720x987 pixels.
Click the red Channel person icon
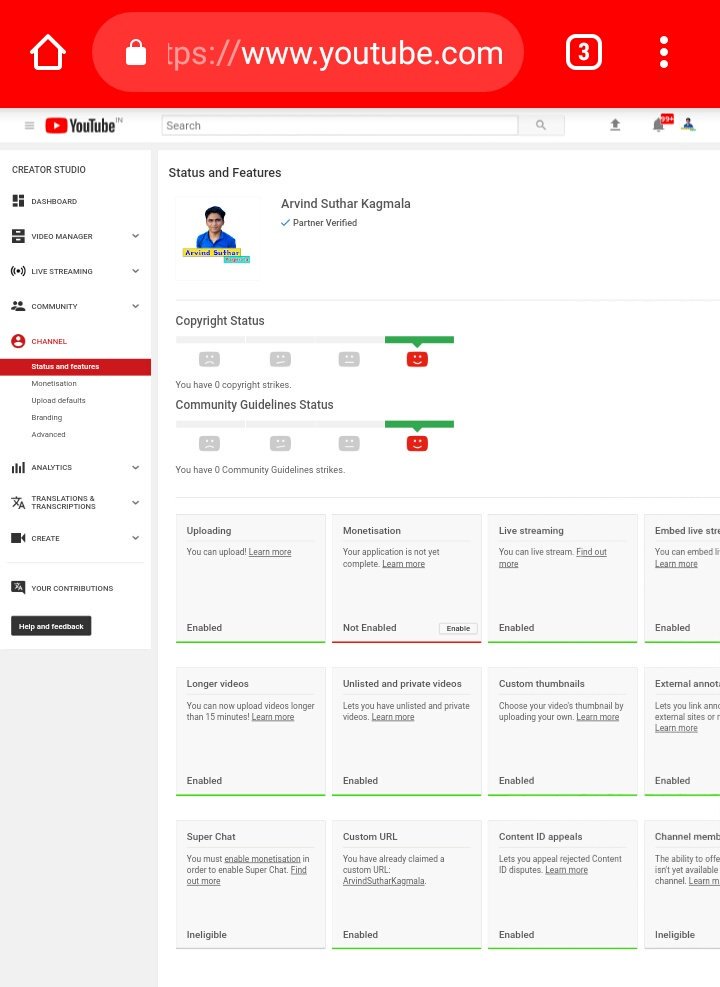[18, 341]
